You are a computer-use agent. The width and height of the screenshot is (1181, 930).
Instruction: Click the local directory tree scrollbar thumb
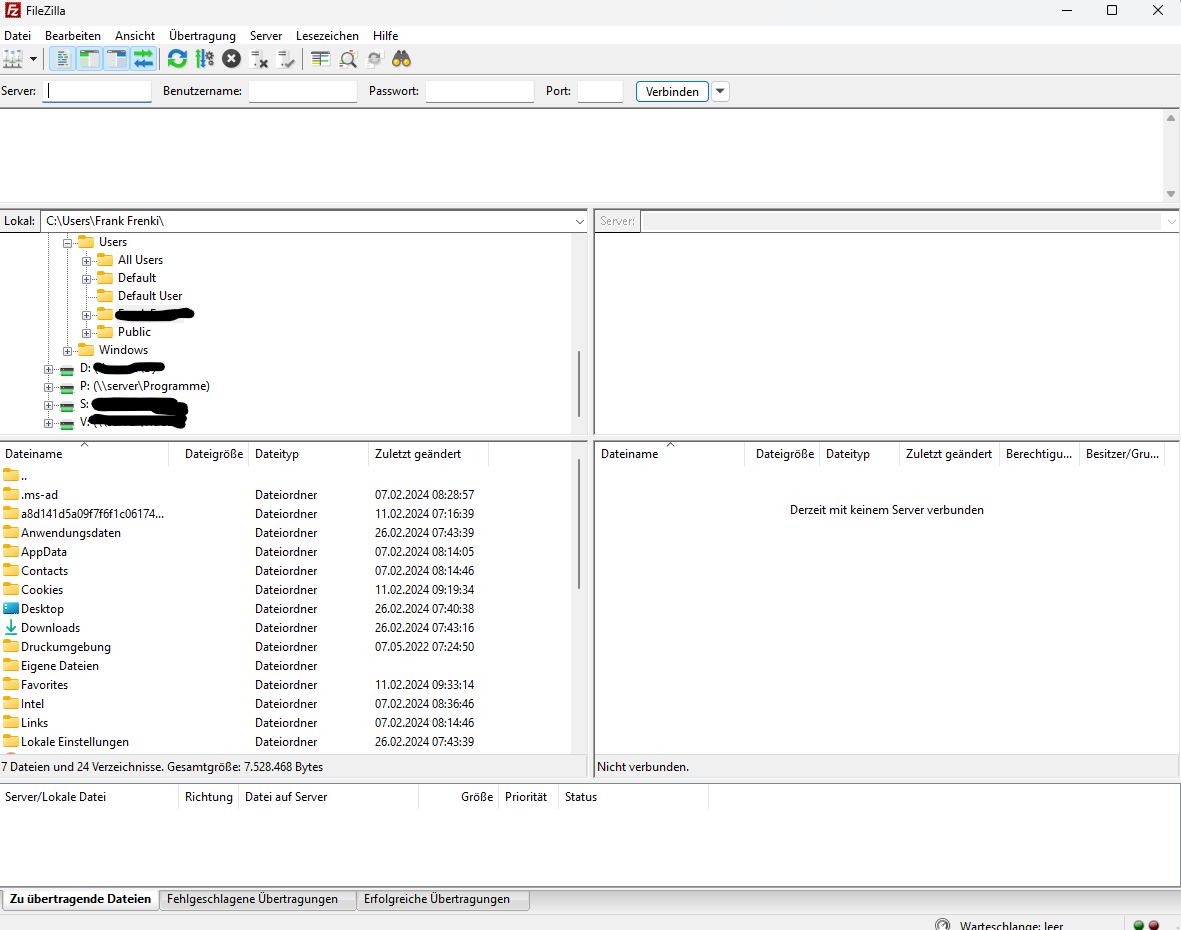(x=578, y=383)
